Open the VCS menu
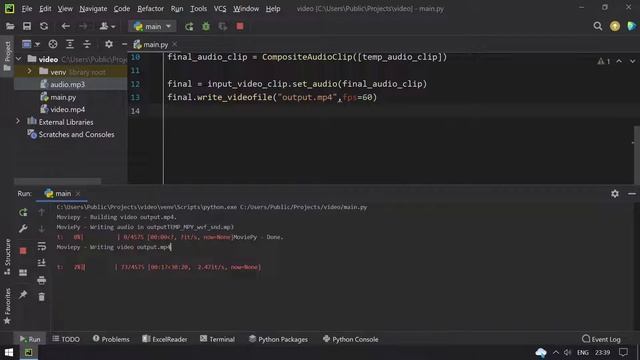This screenshot has width=640, height=360. pyautogui.click(x=220, y=9)
